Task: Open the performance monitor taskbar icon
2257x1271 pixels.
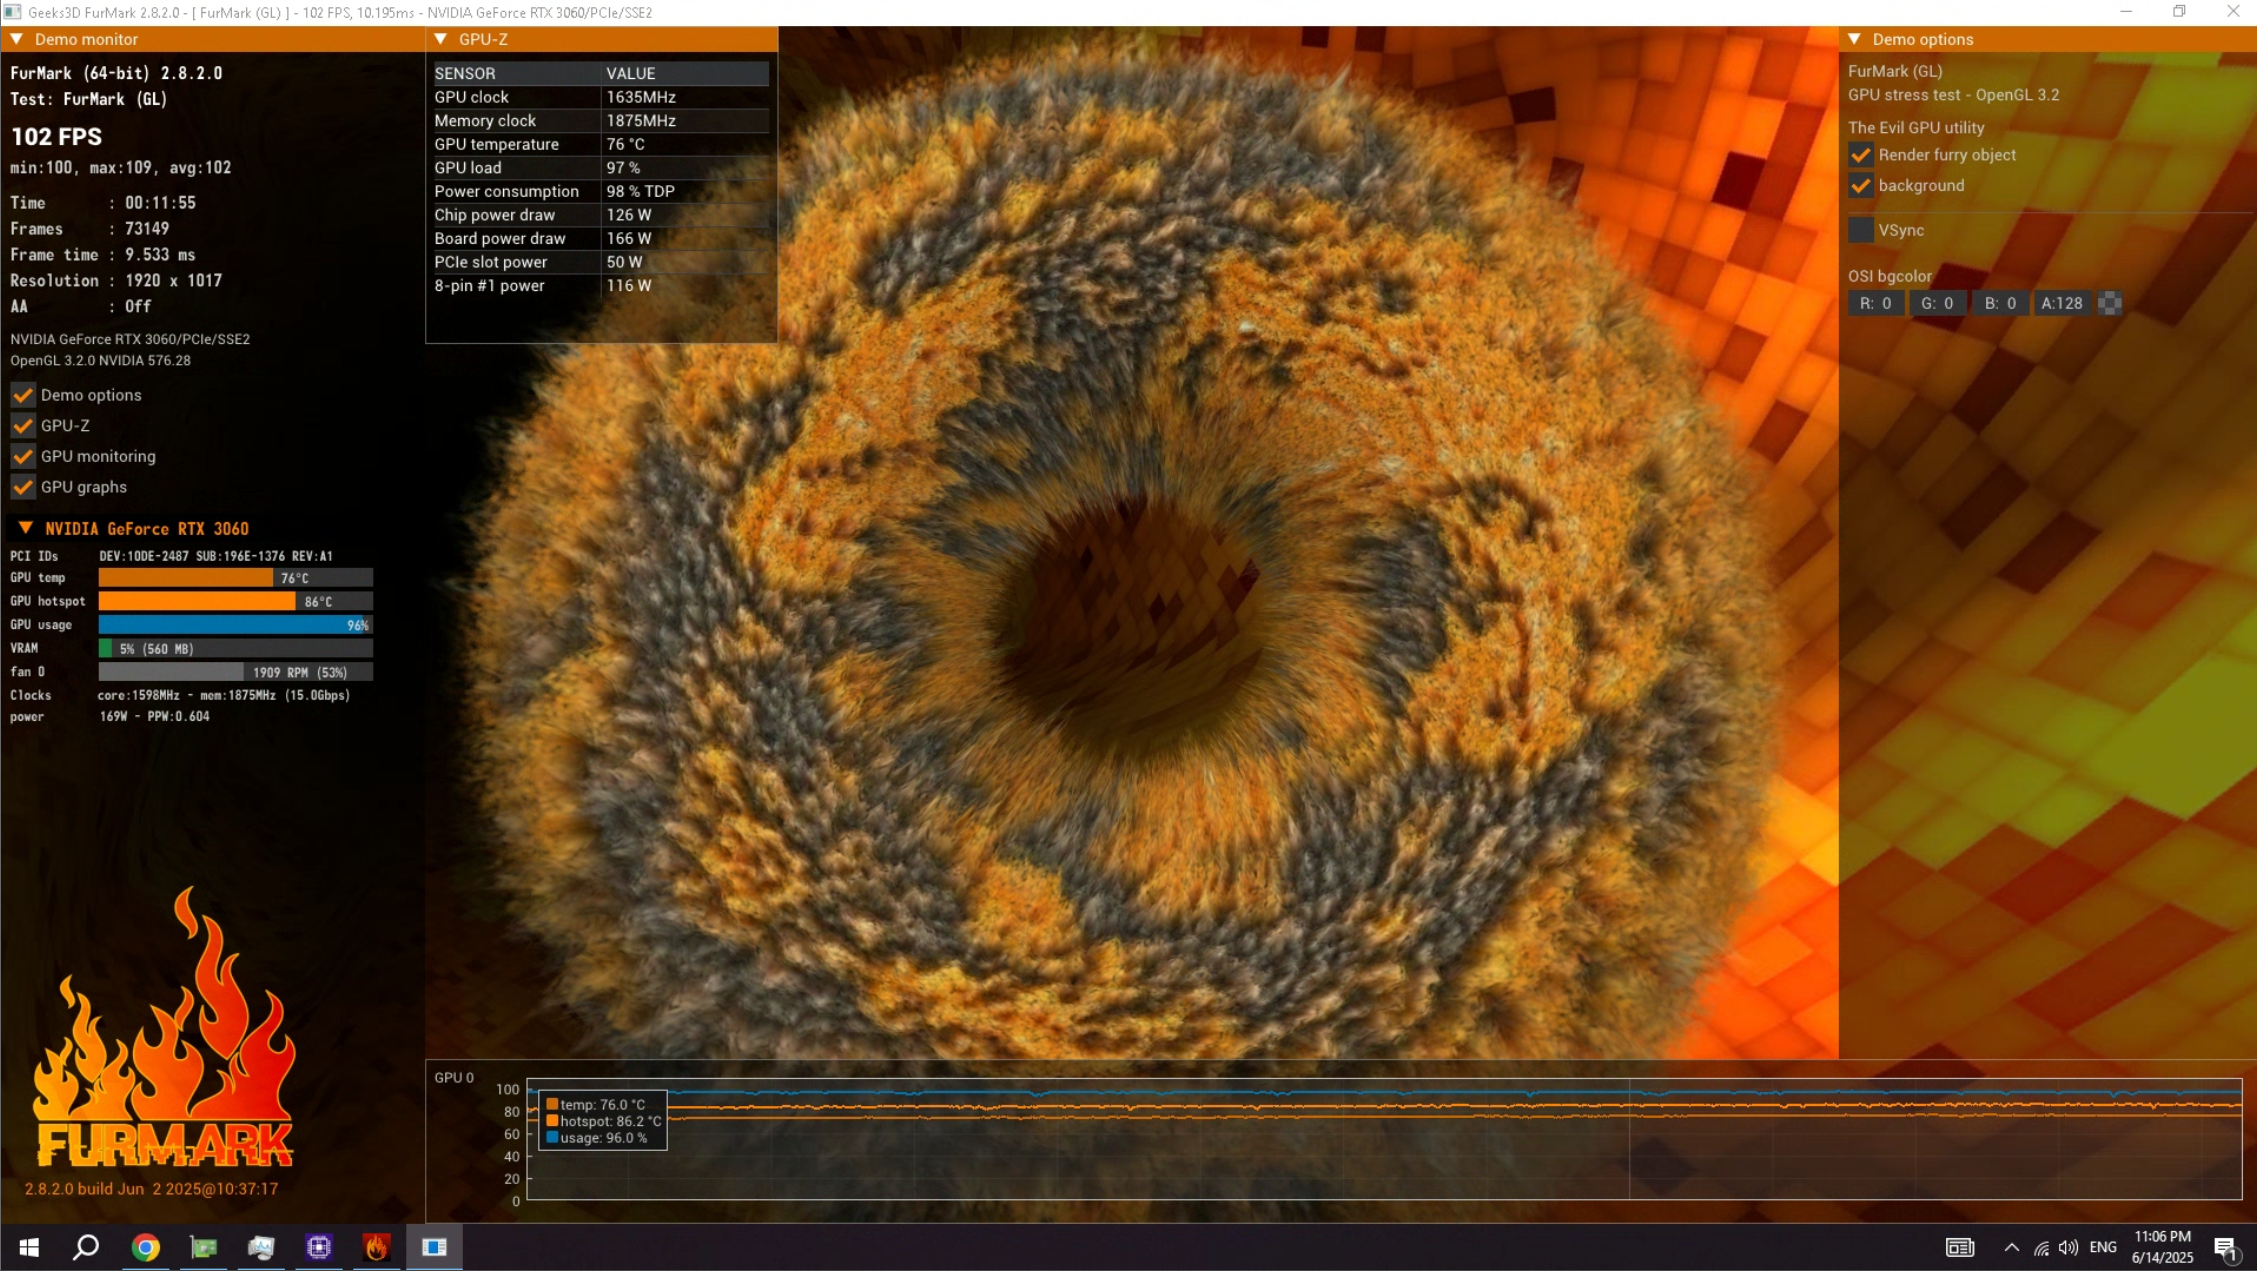Action: click(261, 1246)
